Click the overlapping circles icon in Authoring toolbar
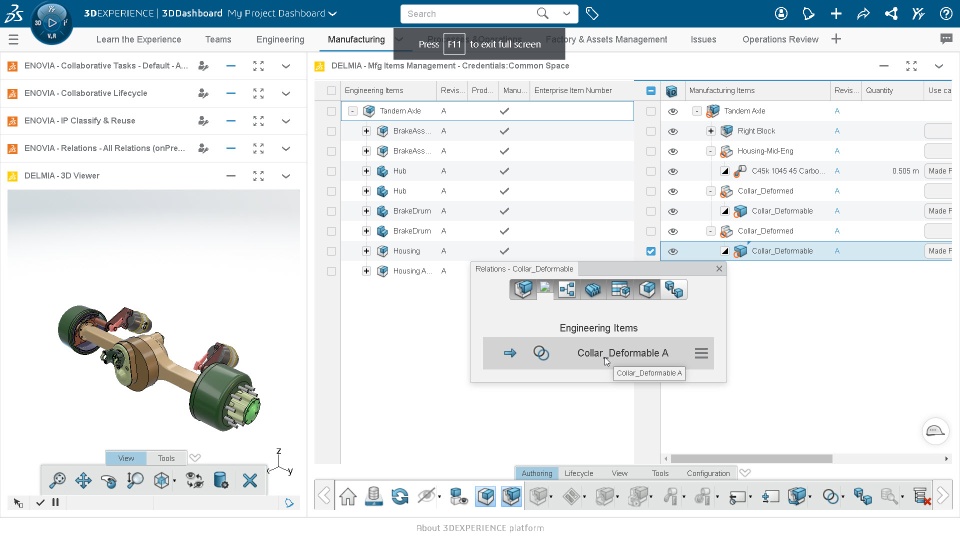Viewport: 960px width, 540px height. pyautogui.click(x=831, y=497)
